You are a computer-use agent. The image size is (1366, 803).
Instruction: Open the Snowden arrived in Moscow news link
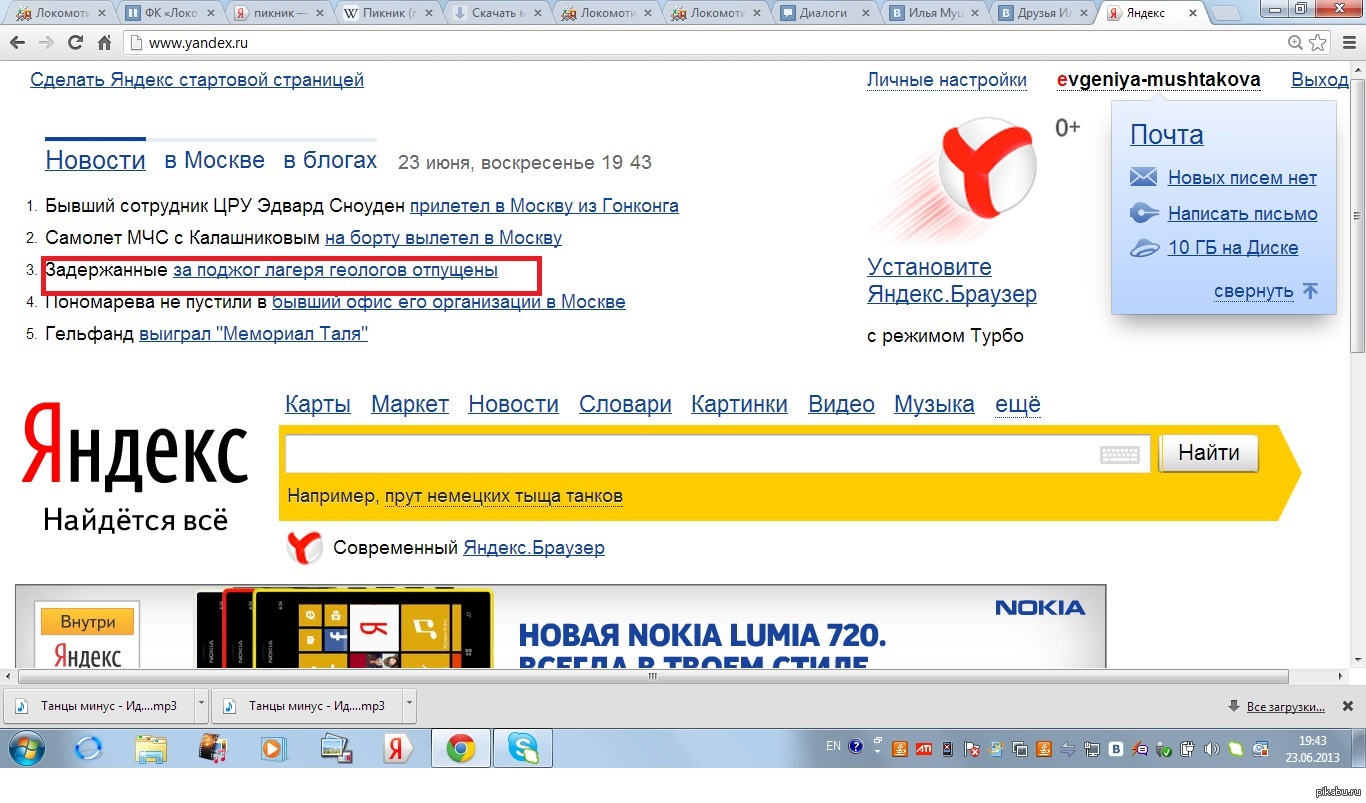[544, 206]
